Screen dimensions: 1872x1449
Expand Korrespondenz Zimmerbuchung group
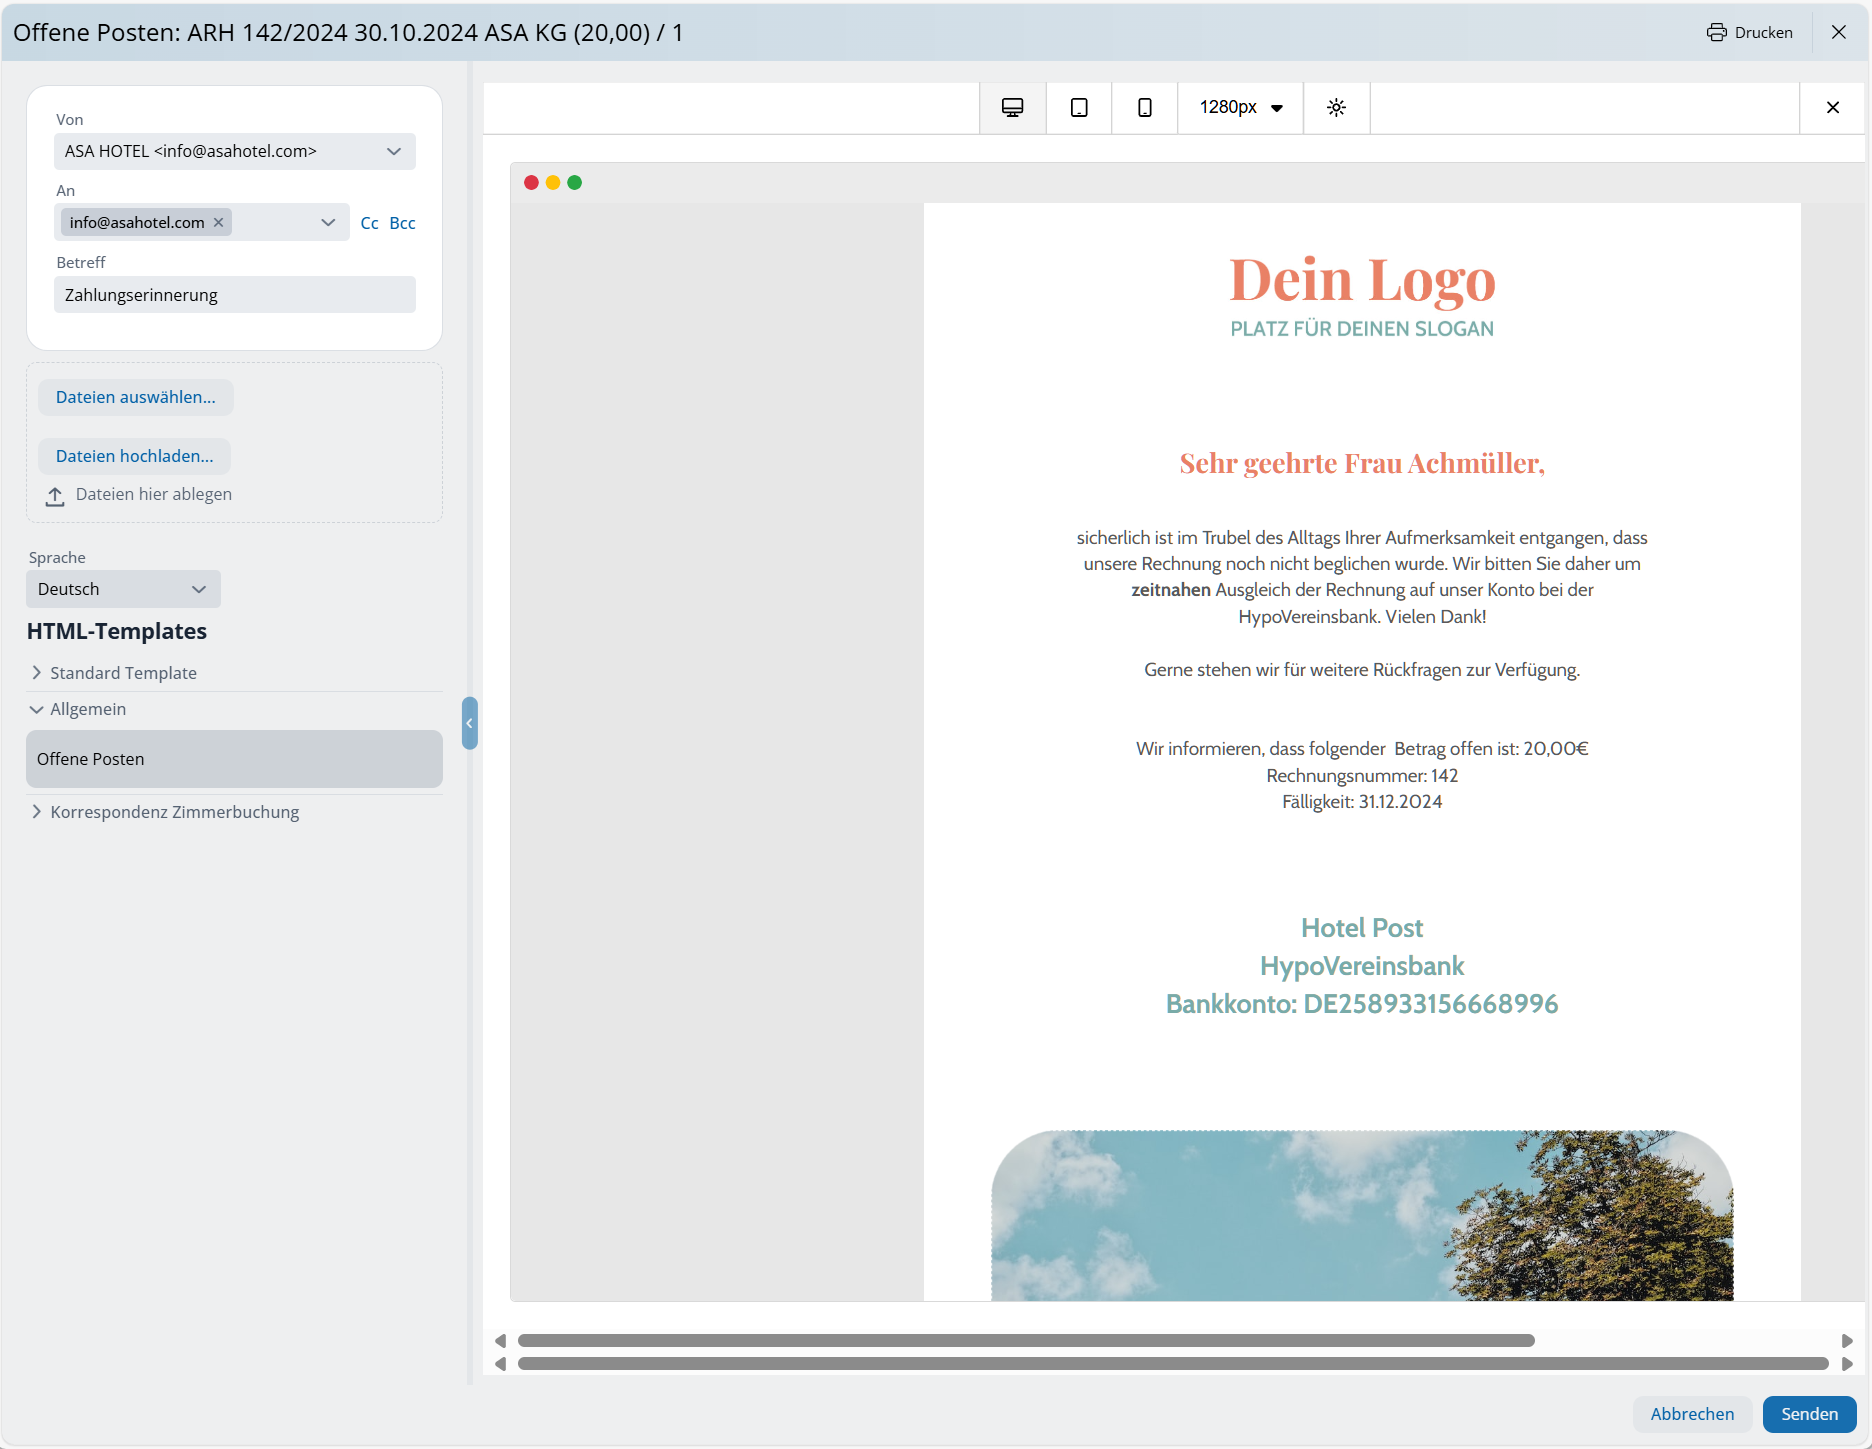pyautogui.click(x=37, y=812)
